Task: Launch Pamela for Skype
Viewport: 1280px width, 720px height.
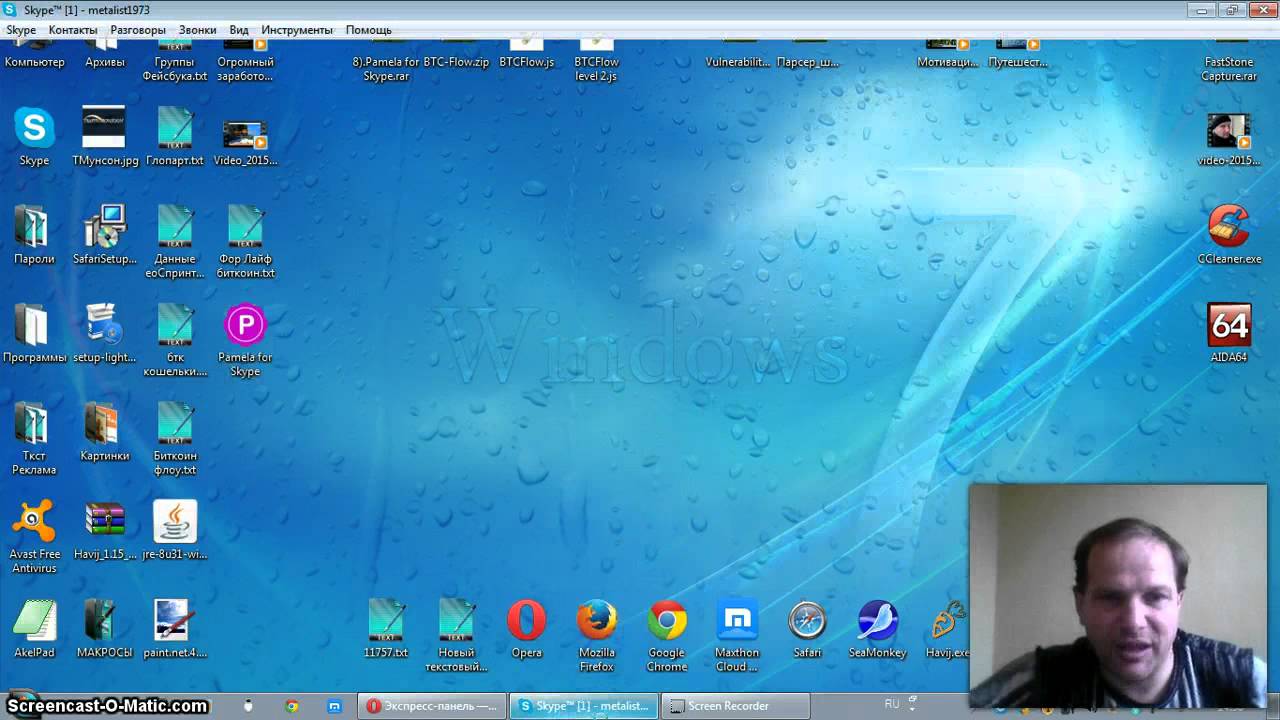Action: pyautogui.click(x=245, y=340)
